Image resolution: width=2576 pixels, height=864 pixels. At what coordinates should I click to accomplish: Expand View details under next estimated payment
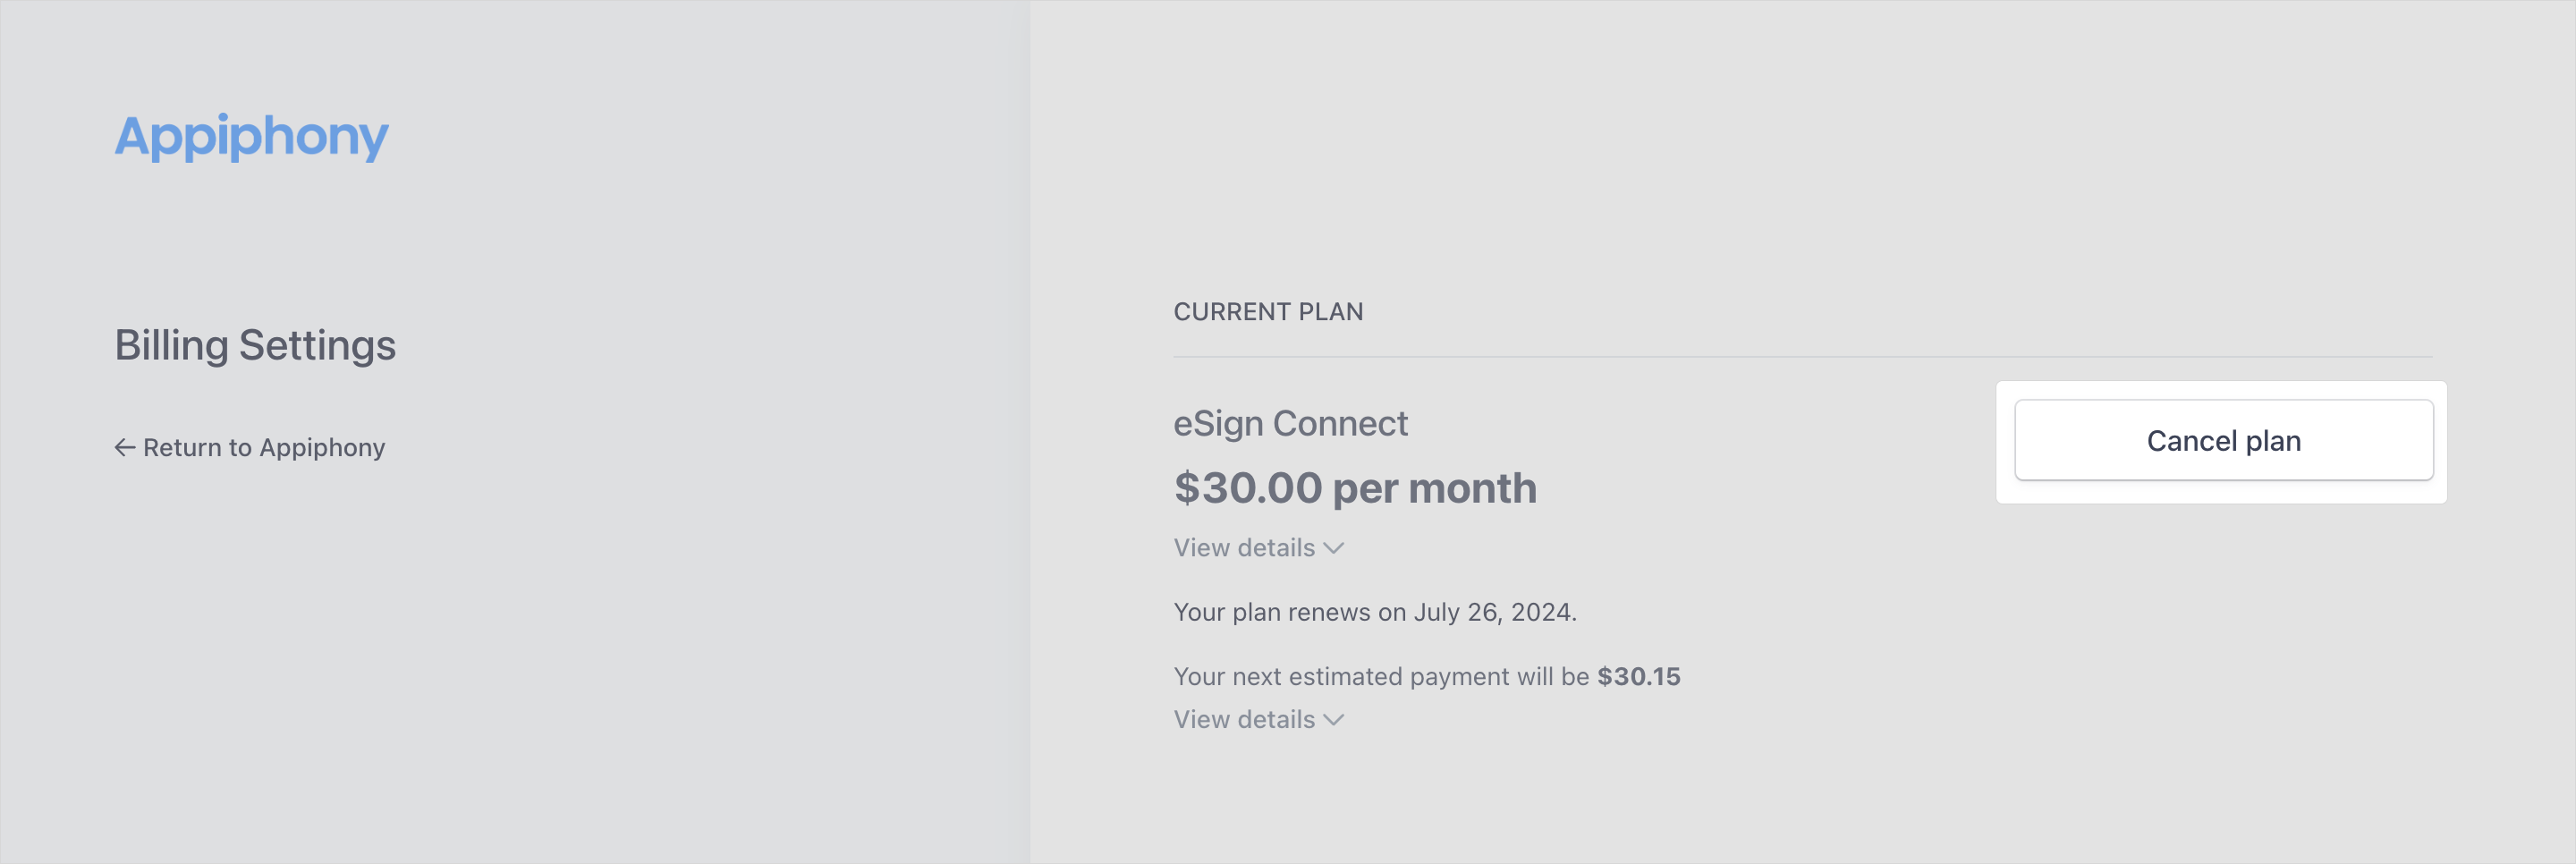[x=1244, y=720]
